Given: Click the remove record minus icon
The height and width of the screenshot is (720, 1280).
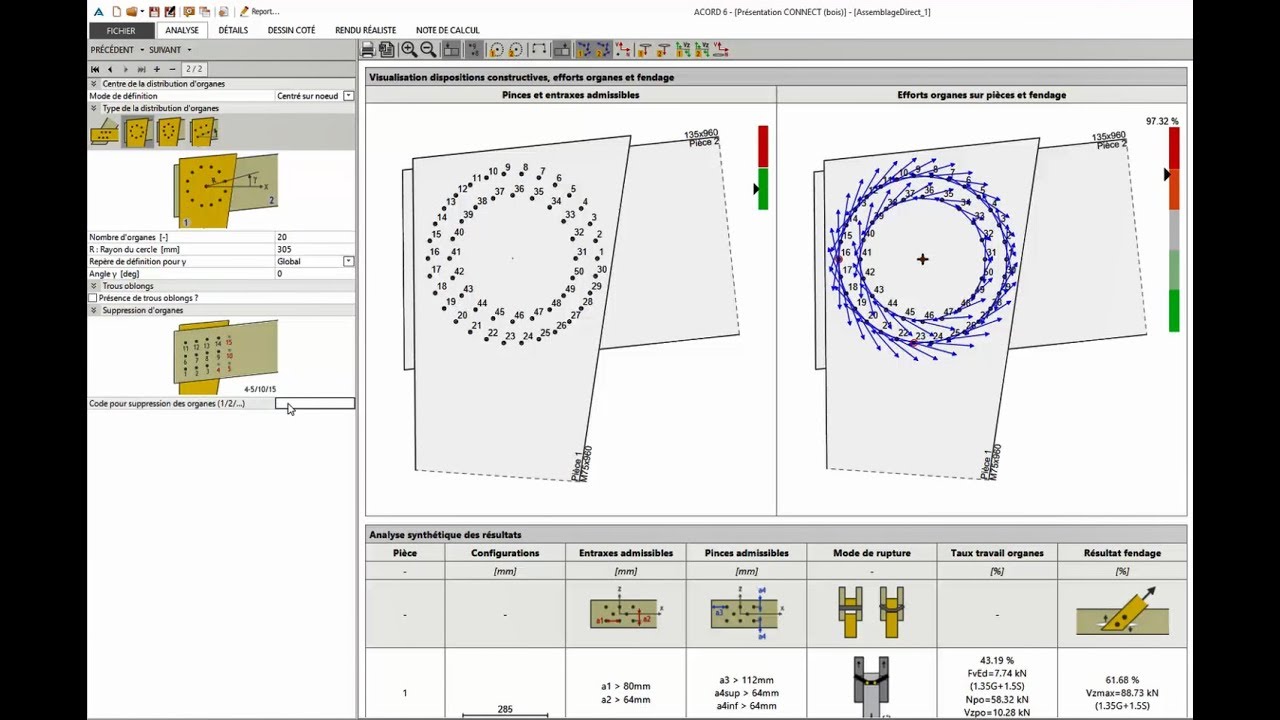Looking at the screenshot, I should coord(173,69).
